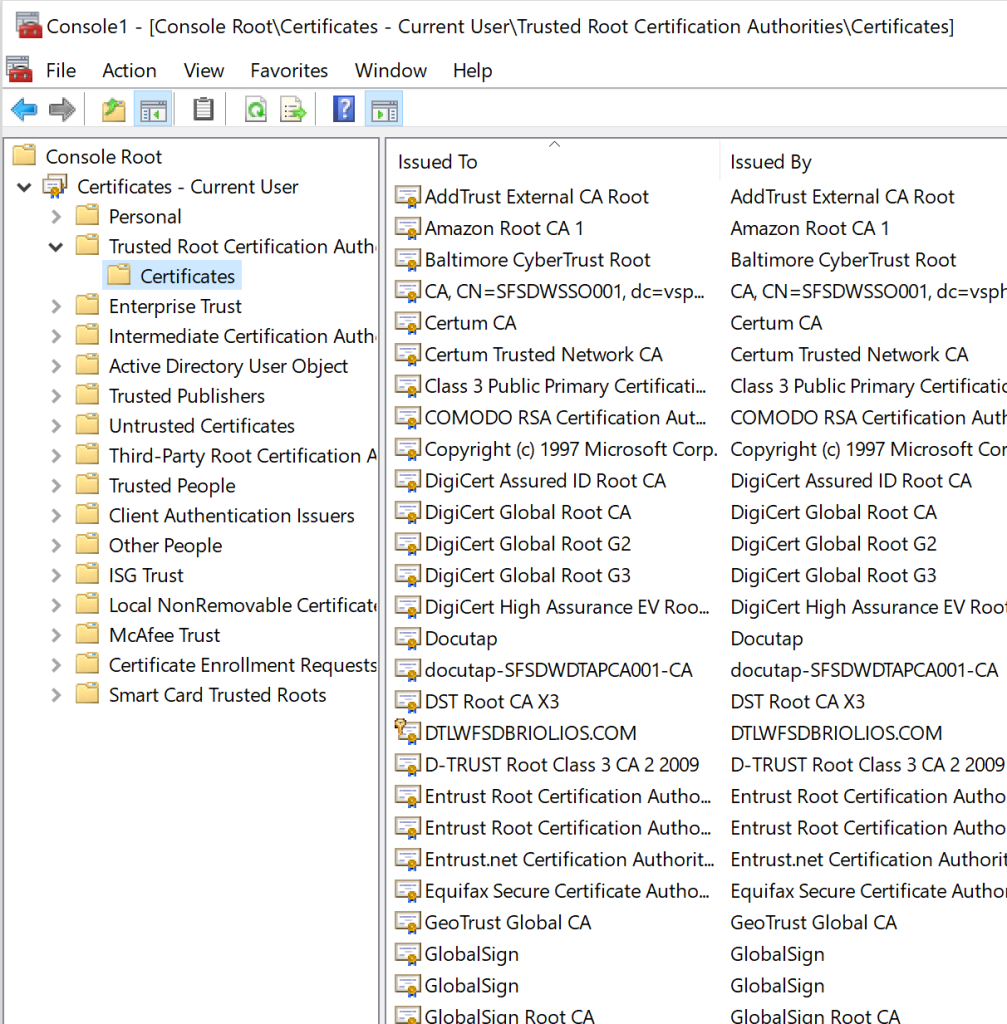Click the Export List toolbar icon
The image size is (1007, 1024).
click(293, 110)
